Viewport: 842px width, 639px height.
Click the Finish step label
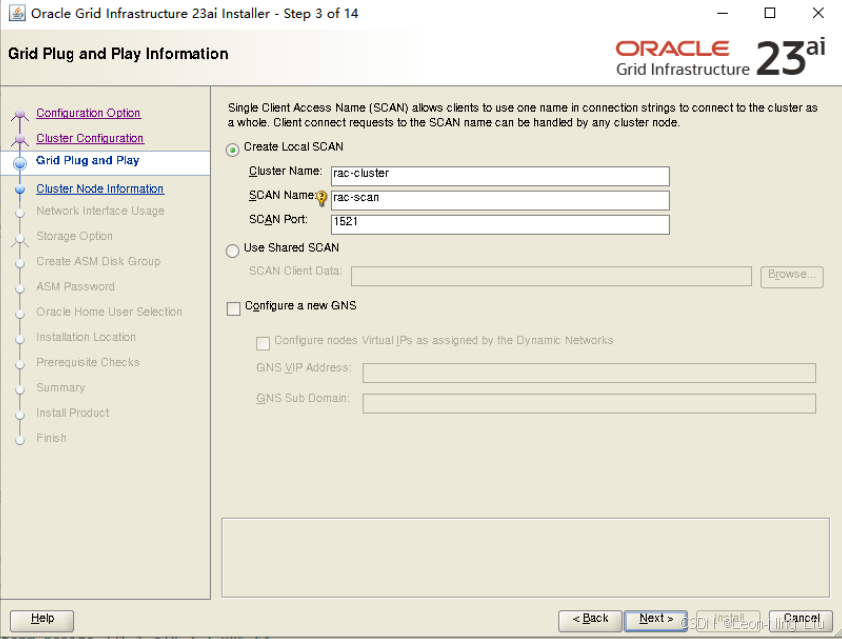[52, 438]
